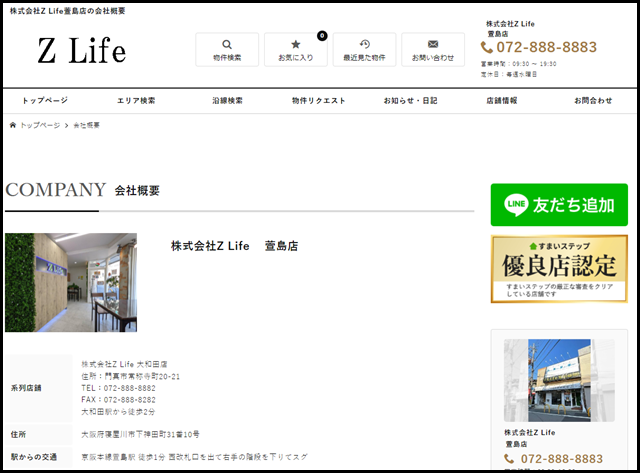
Task: Click the 住所 row label
Action: click(x=18, y=435)
